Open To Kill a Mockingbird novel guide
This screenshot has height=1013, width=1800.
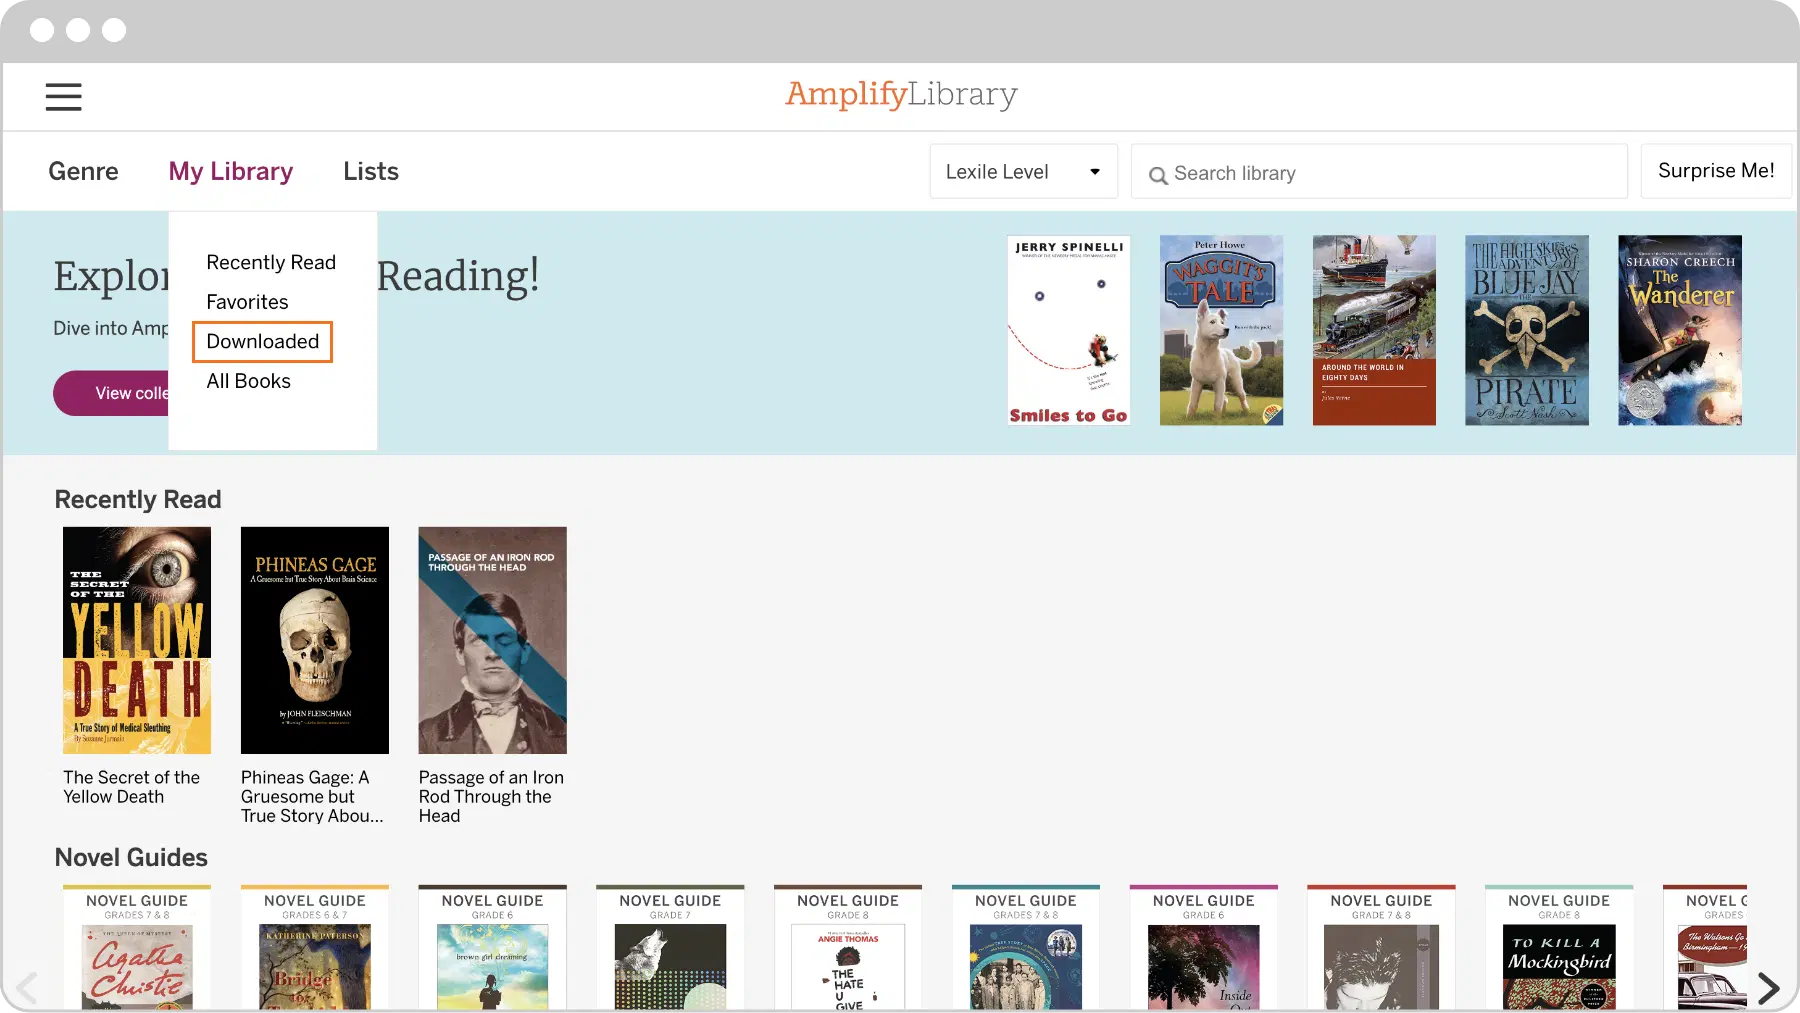click(x=1559, y=947)
